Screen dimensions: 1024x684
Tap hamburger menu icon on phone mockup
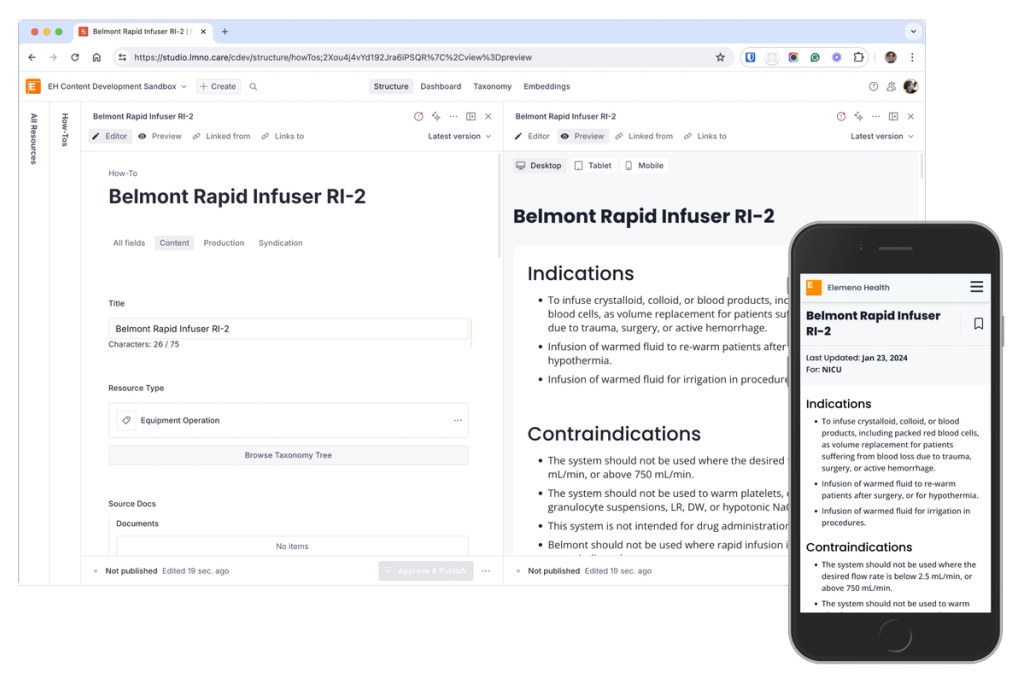point(976,287)
